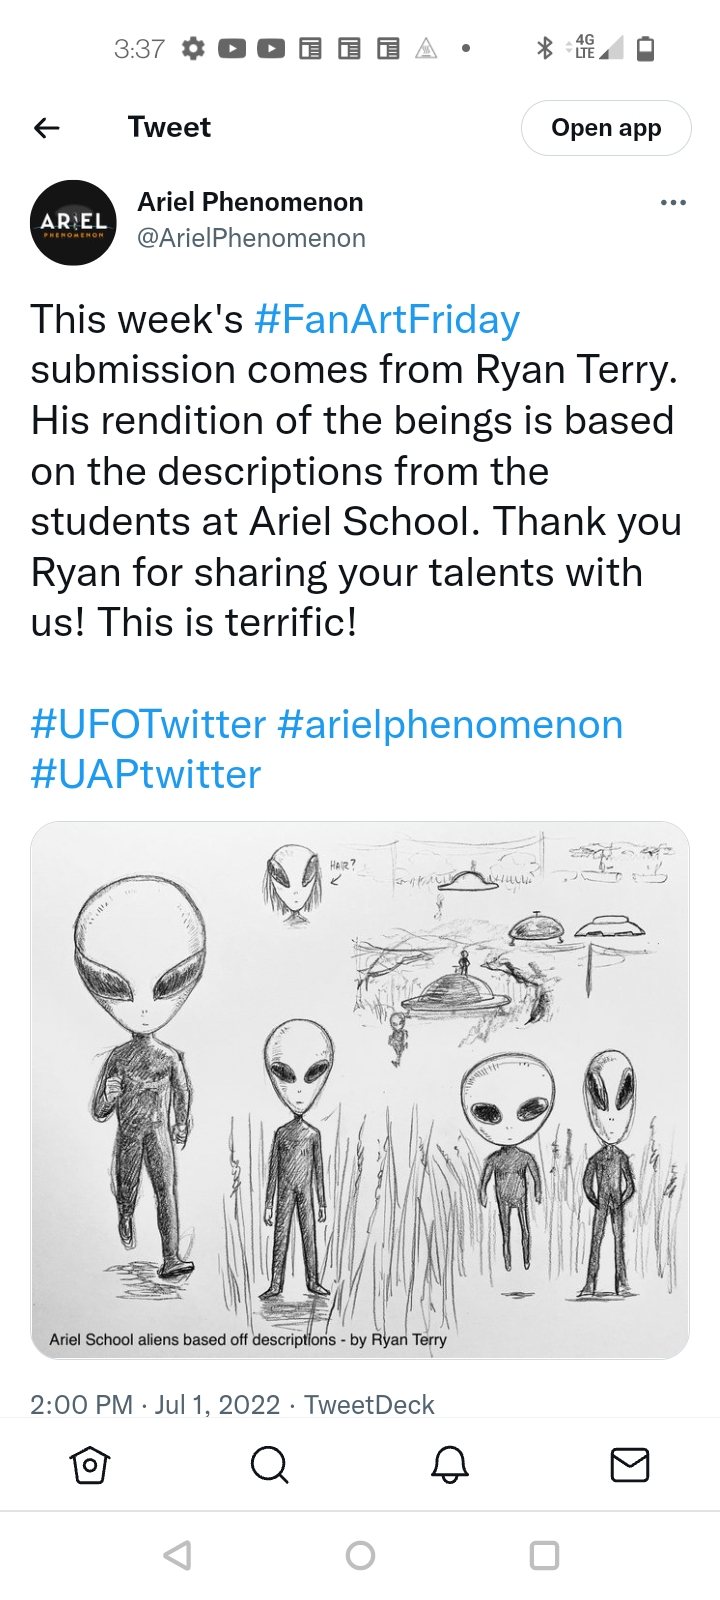
Task: Tap the Ariel Phenomenon profile avatar
Action: pyautogui.click(x=73, y=222)
